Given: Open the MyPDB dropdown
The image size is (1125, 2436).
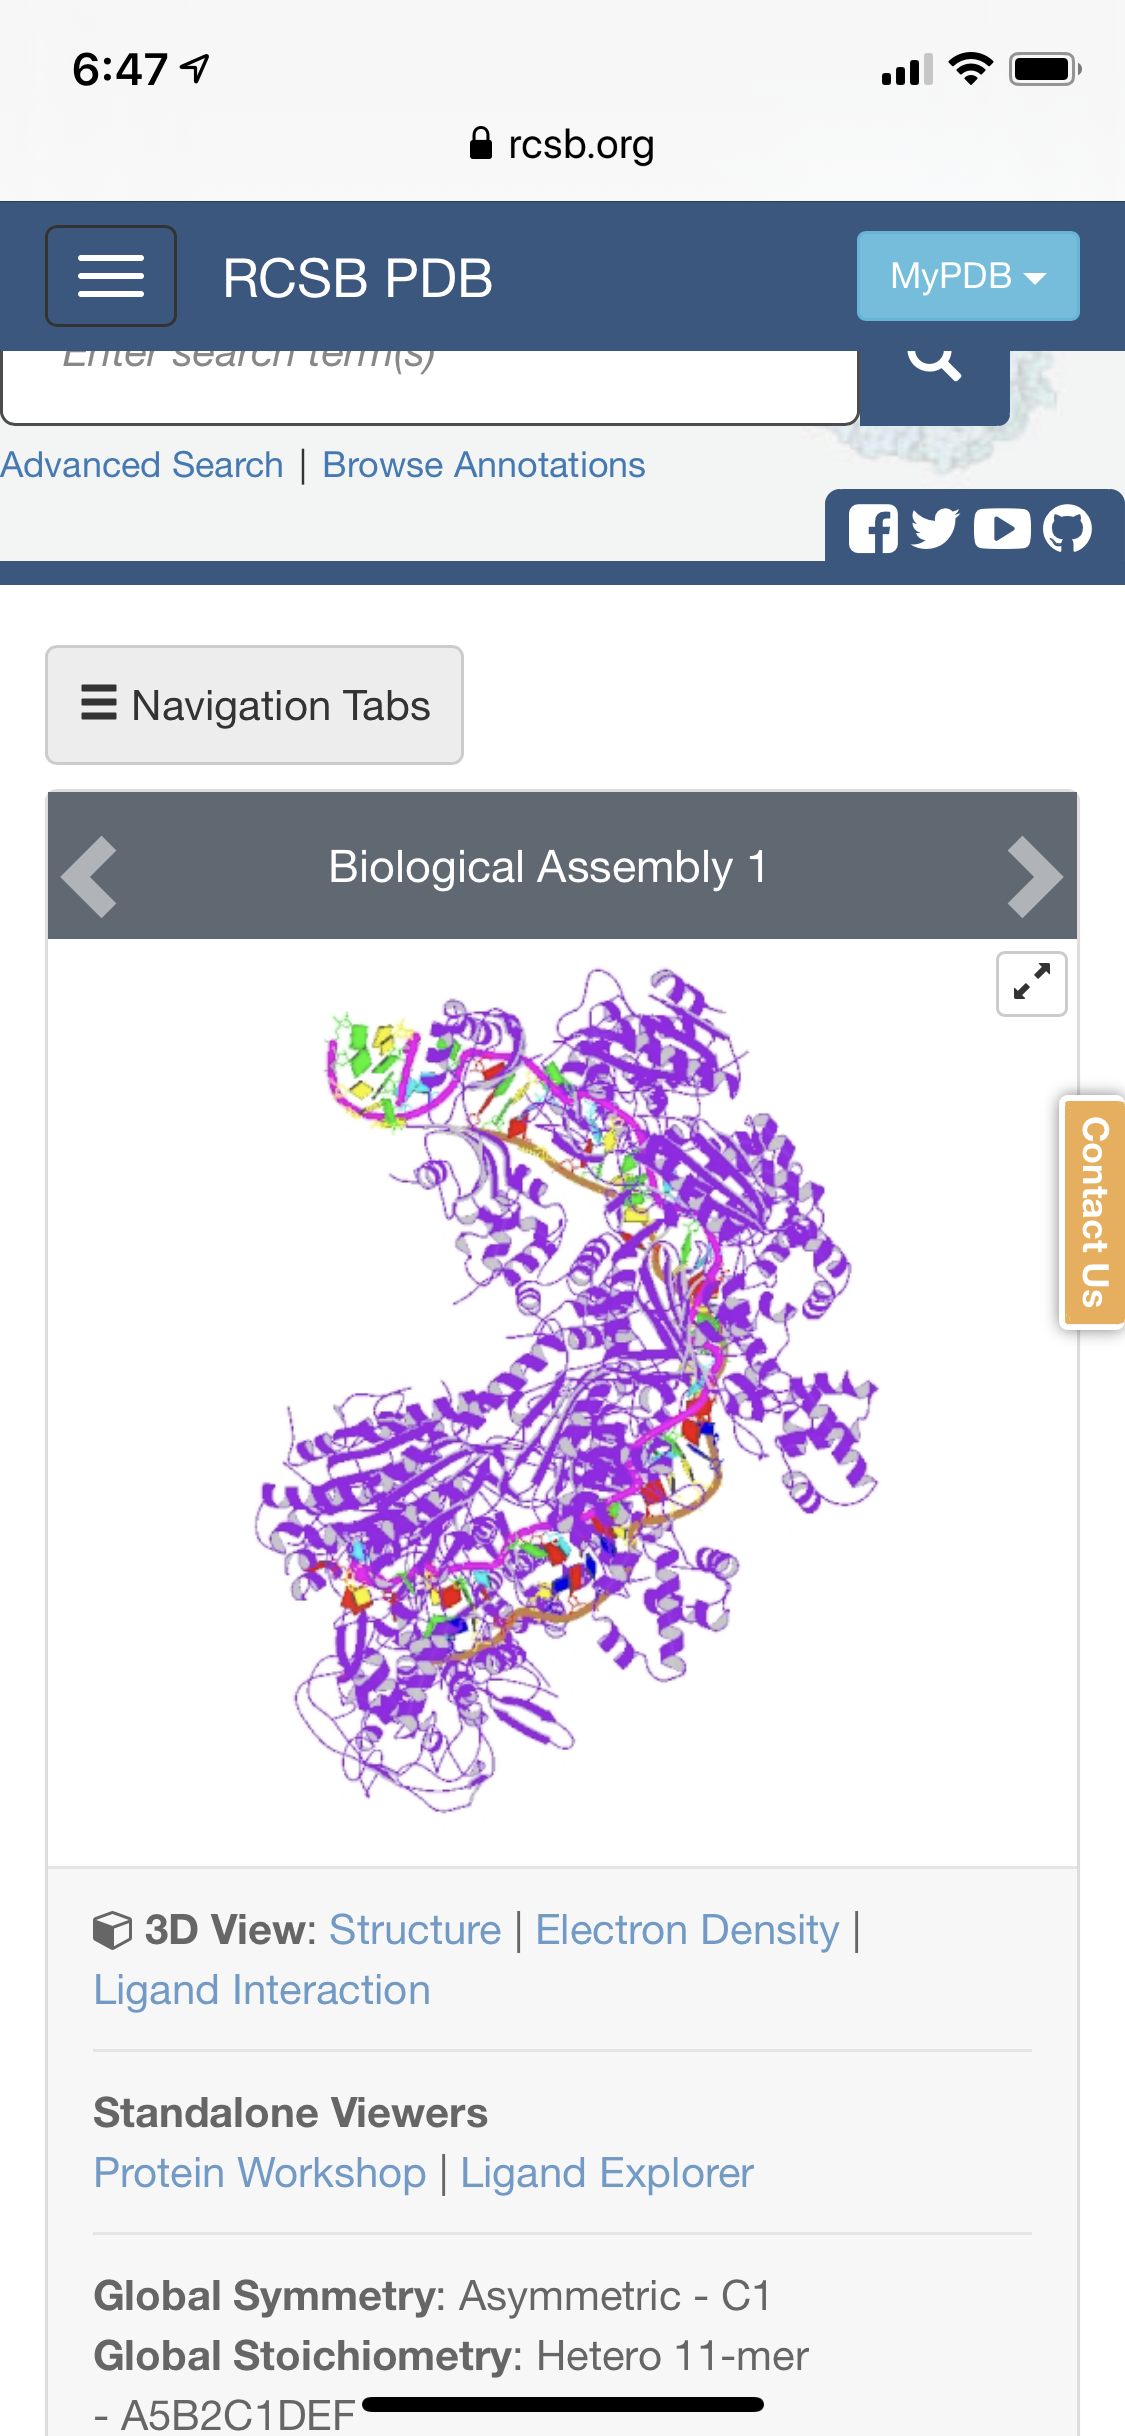Looking at the screenshot, I should pyautogui.click(x=967, y=276).
